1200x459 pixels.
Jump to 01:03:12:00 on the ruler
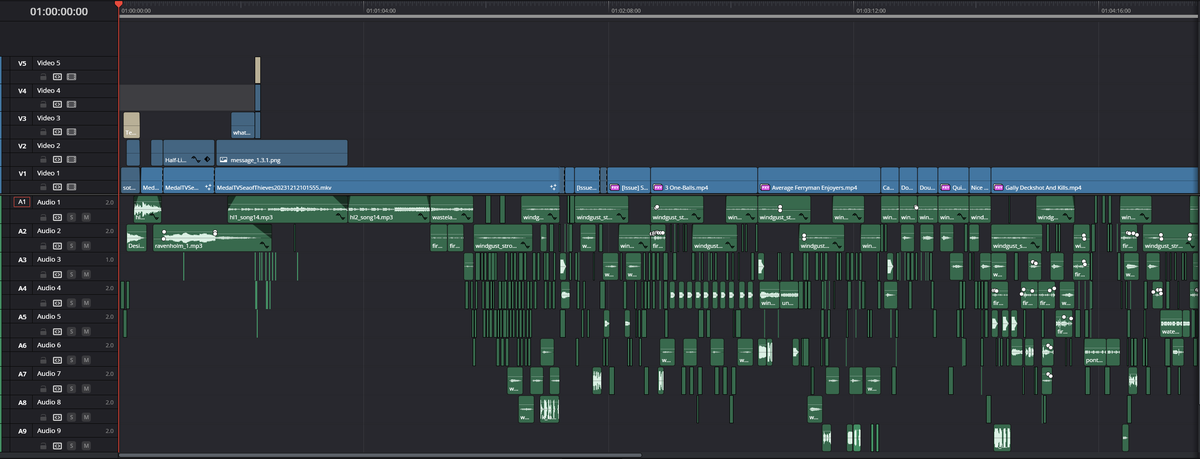(871, 10)
